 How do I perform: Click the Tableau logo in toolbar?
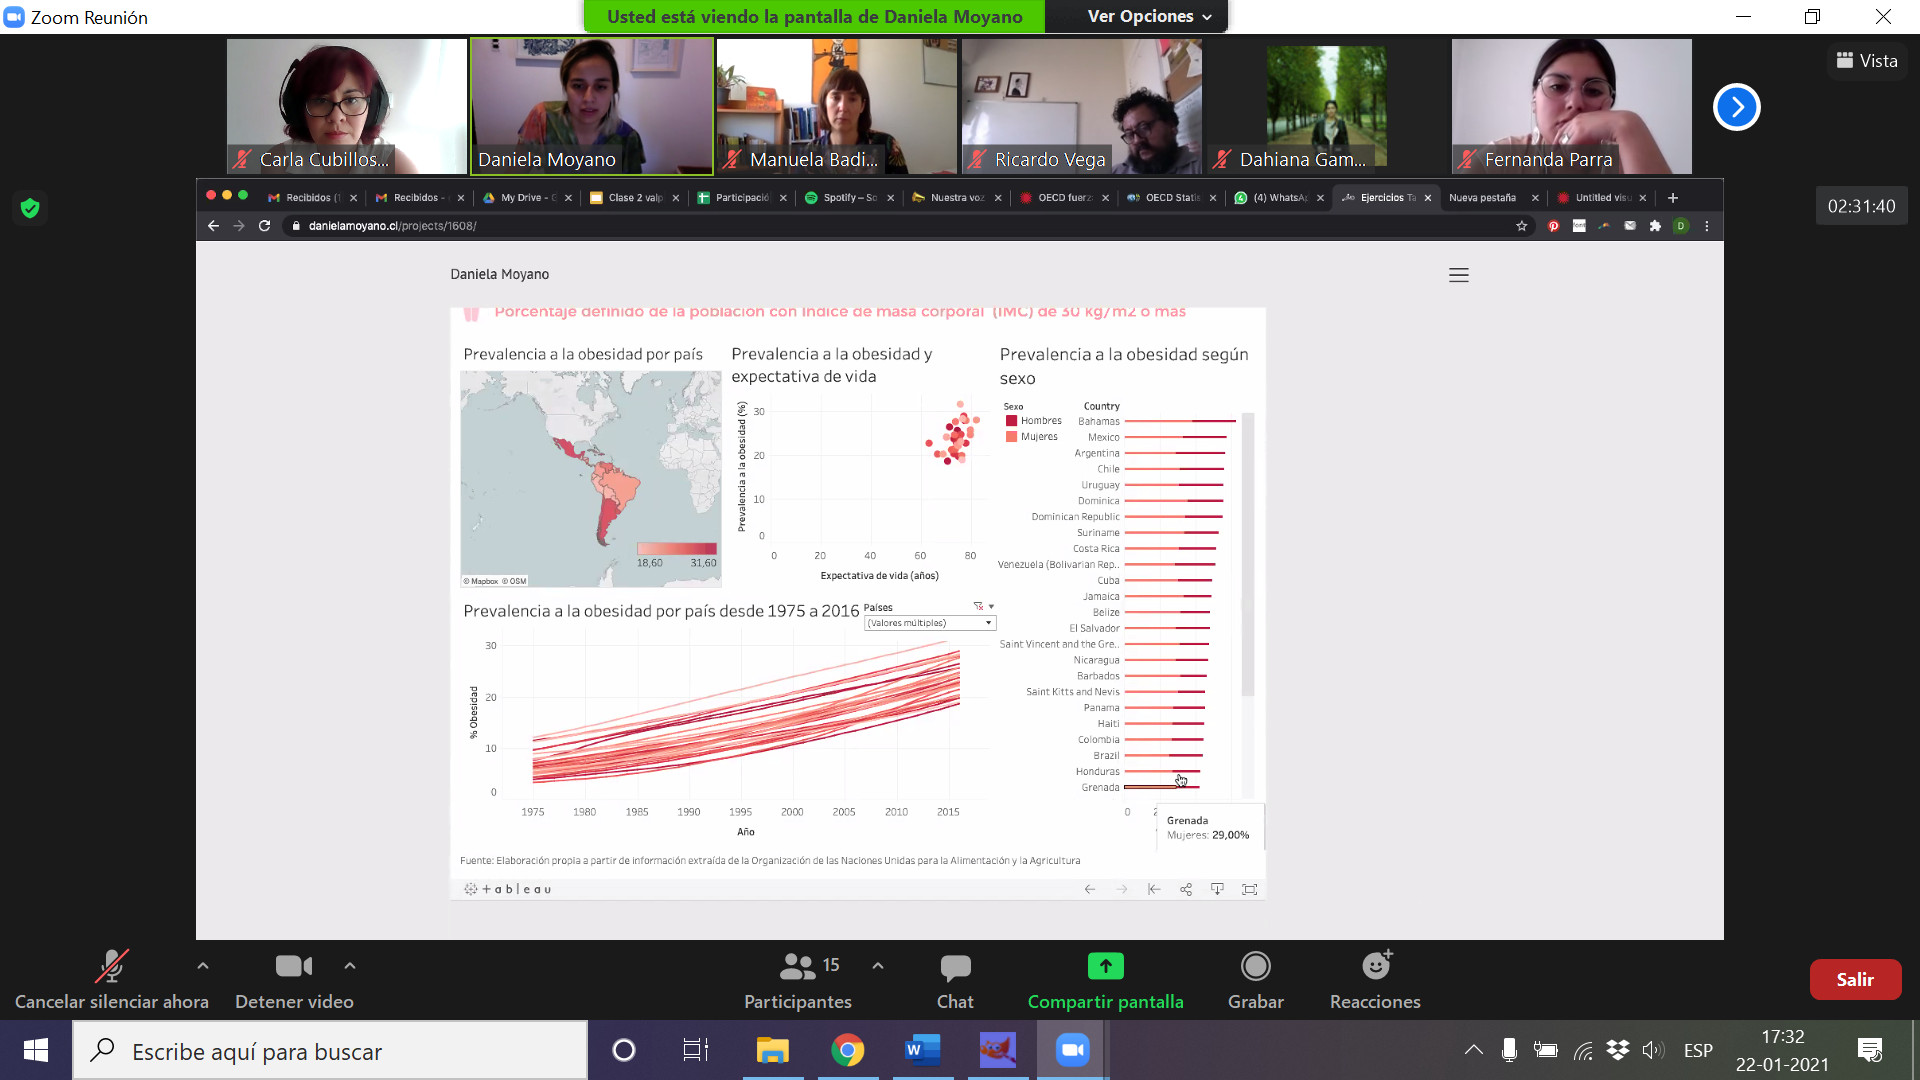[509, 889]
